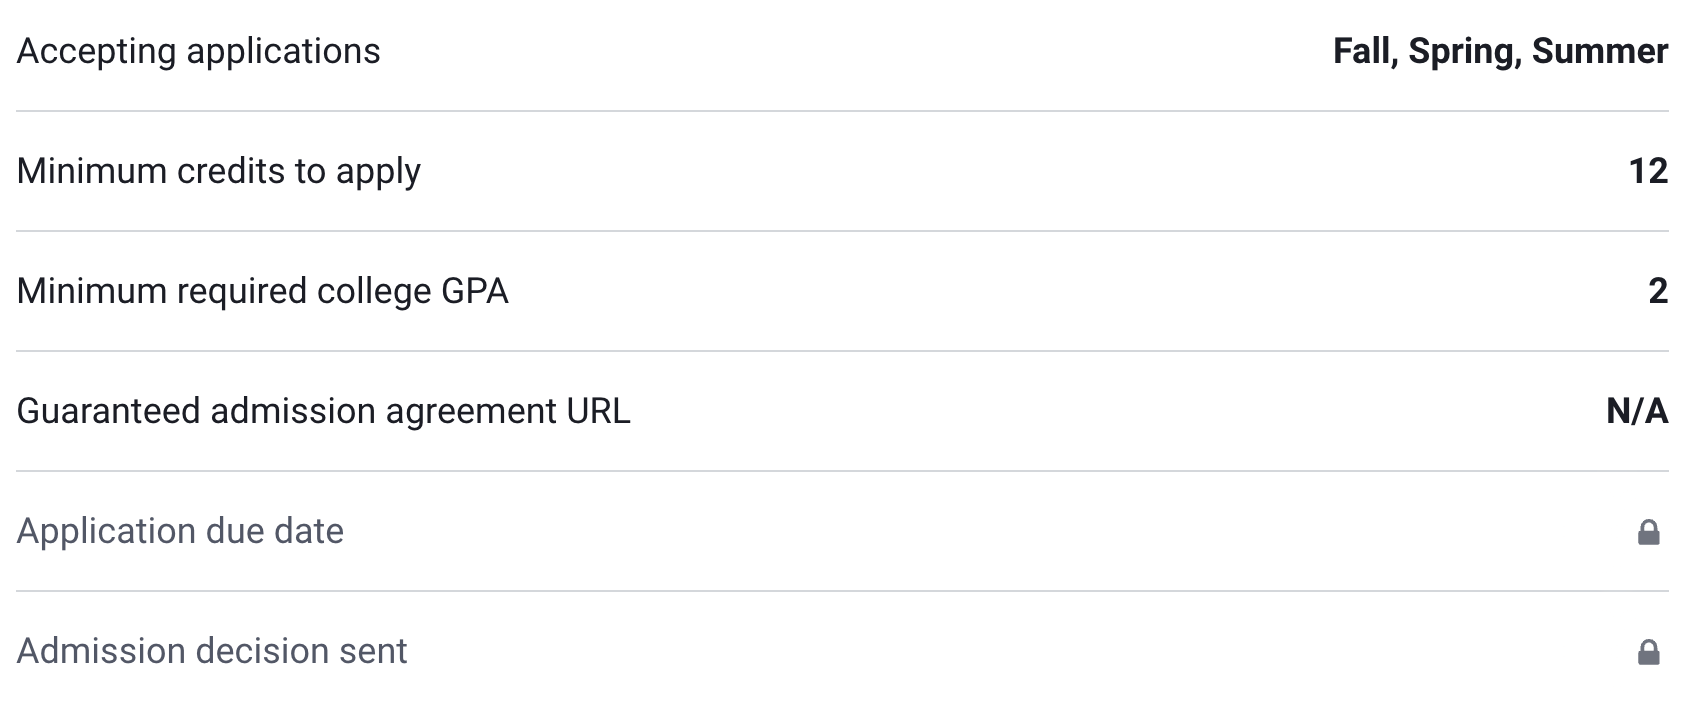This screenshot has width=1692, height=708.
Task: Click the divider line below Minimum credits row
Action: point(842,231)
